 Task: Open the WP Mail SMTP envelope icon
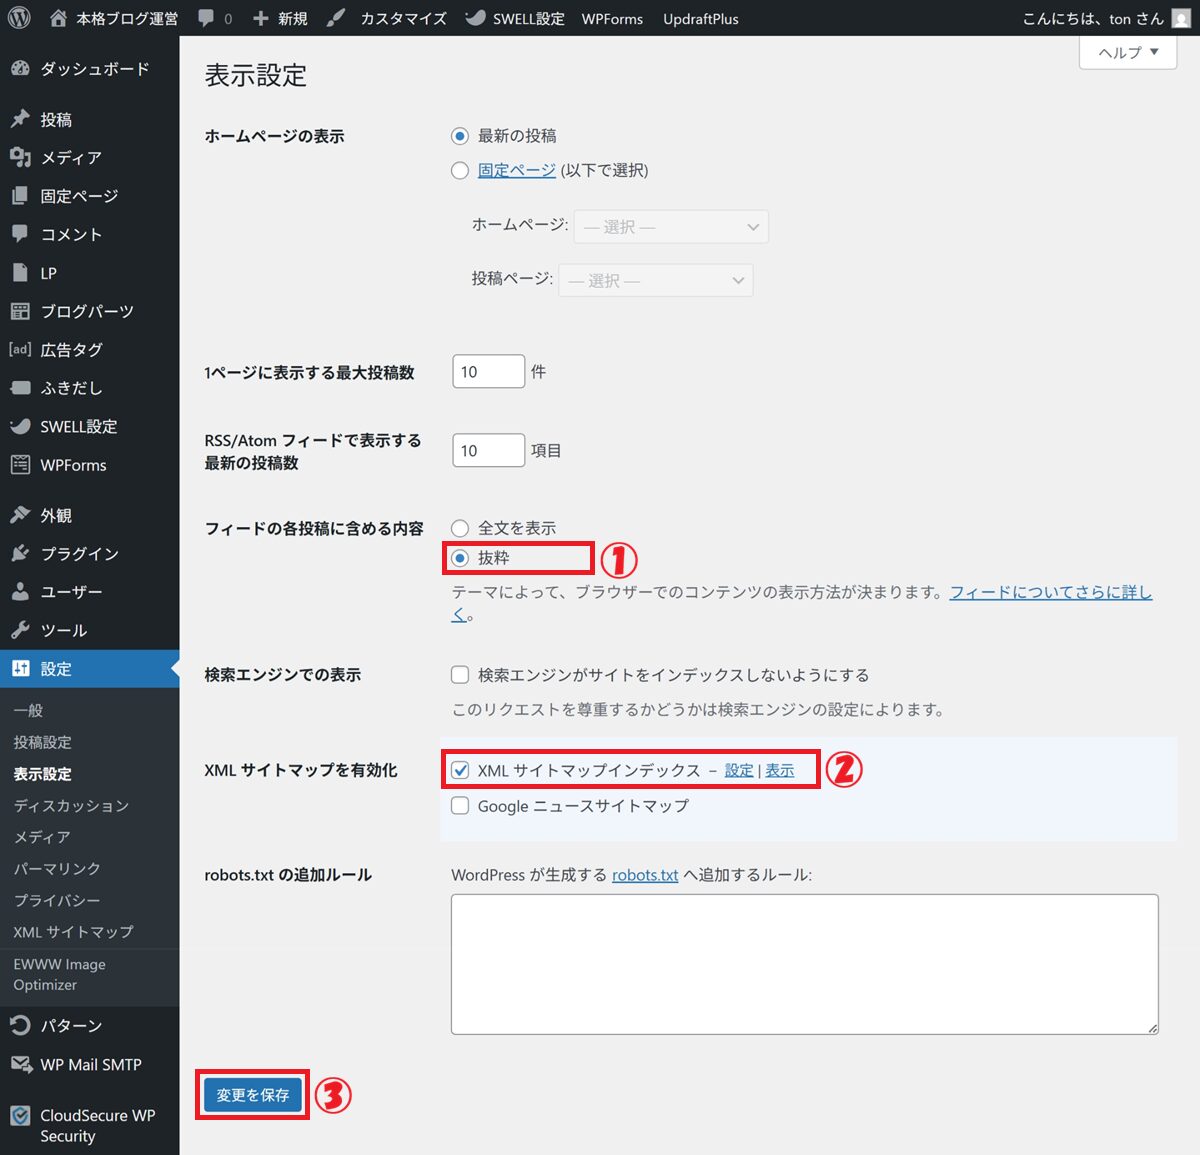click(x=20, y=1064)
